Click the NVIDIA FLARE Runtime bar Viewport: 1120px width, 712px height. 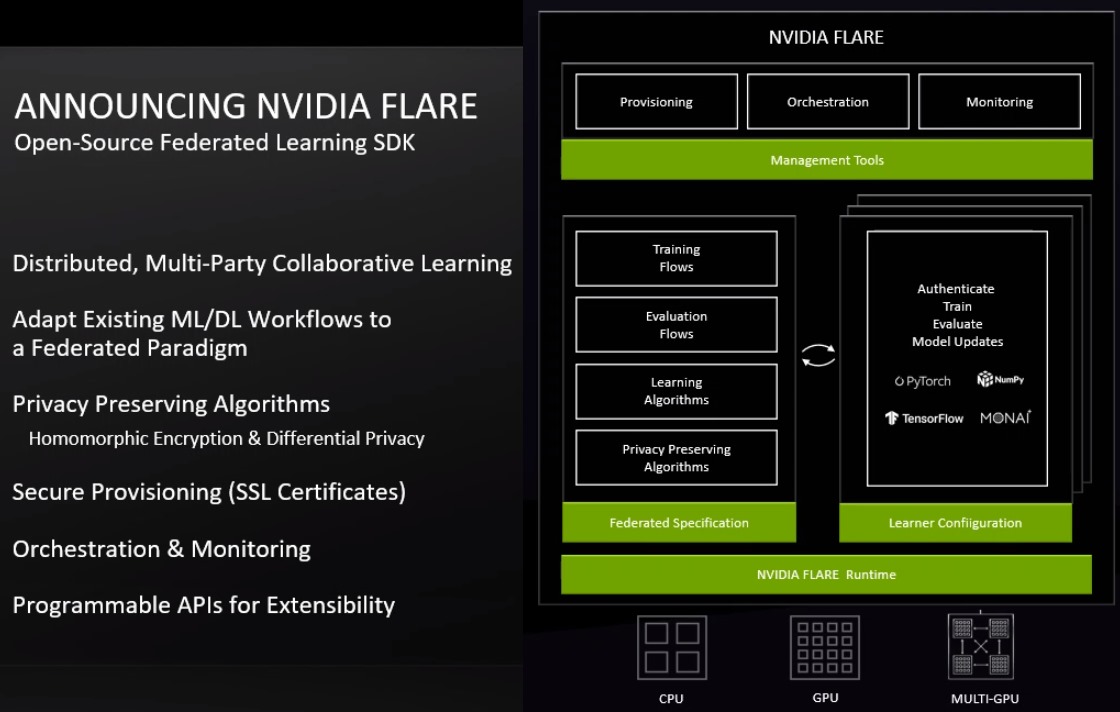(x=826, y=574)
